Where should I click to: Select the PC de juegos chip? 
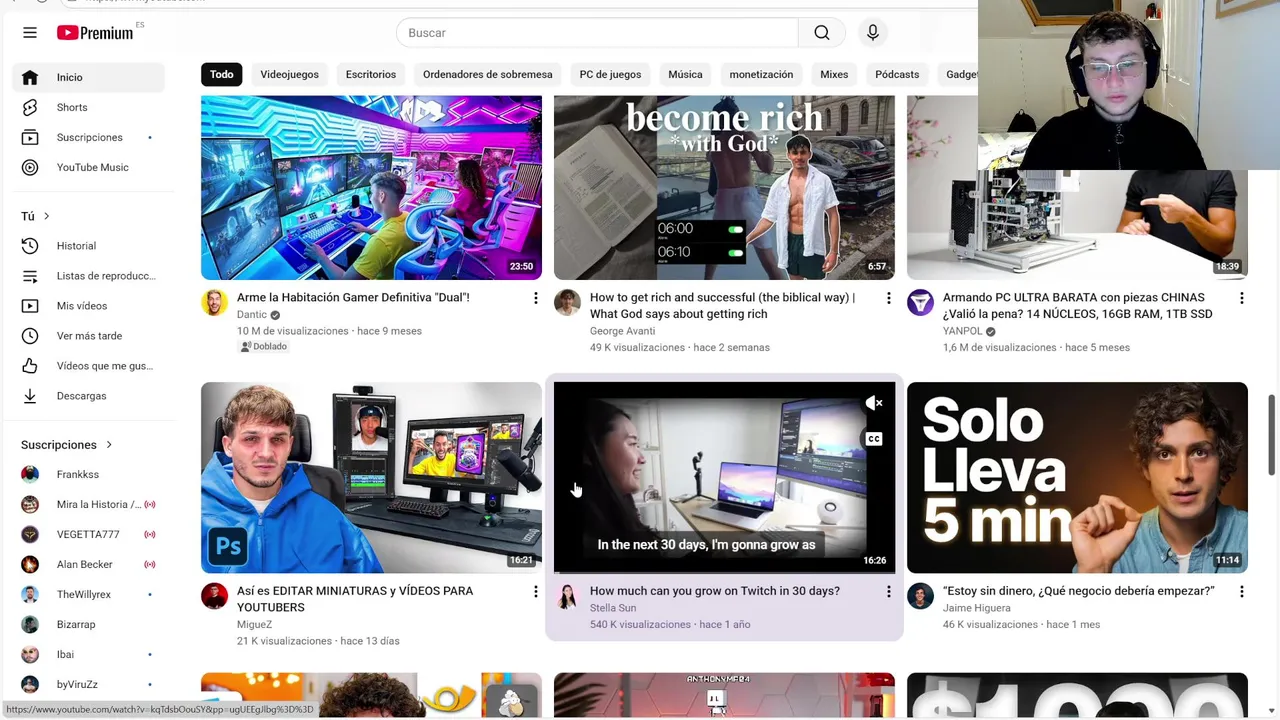(610, 74)
